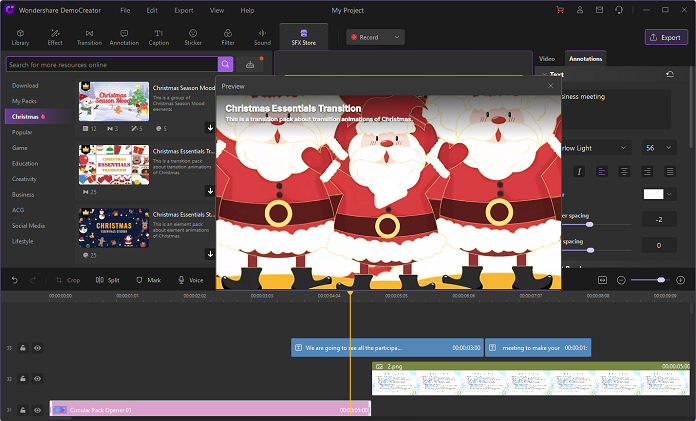Screen dimensions: 696x421
Task: Zoom in the timeline
Action: click(x=680, y=280)
